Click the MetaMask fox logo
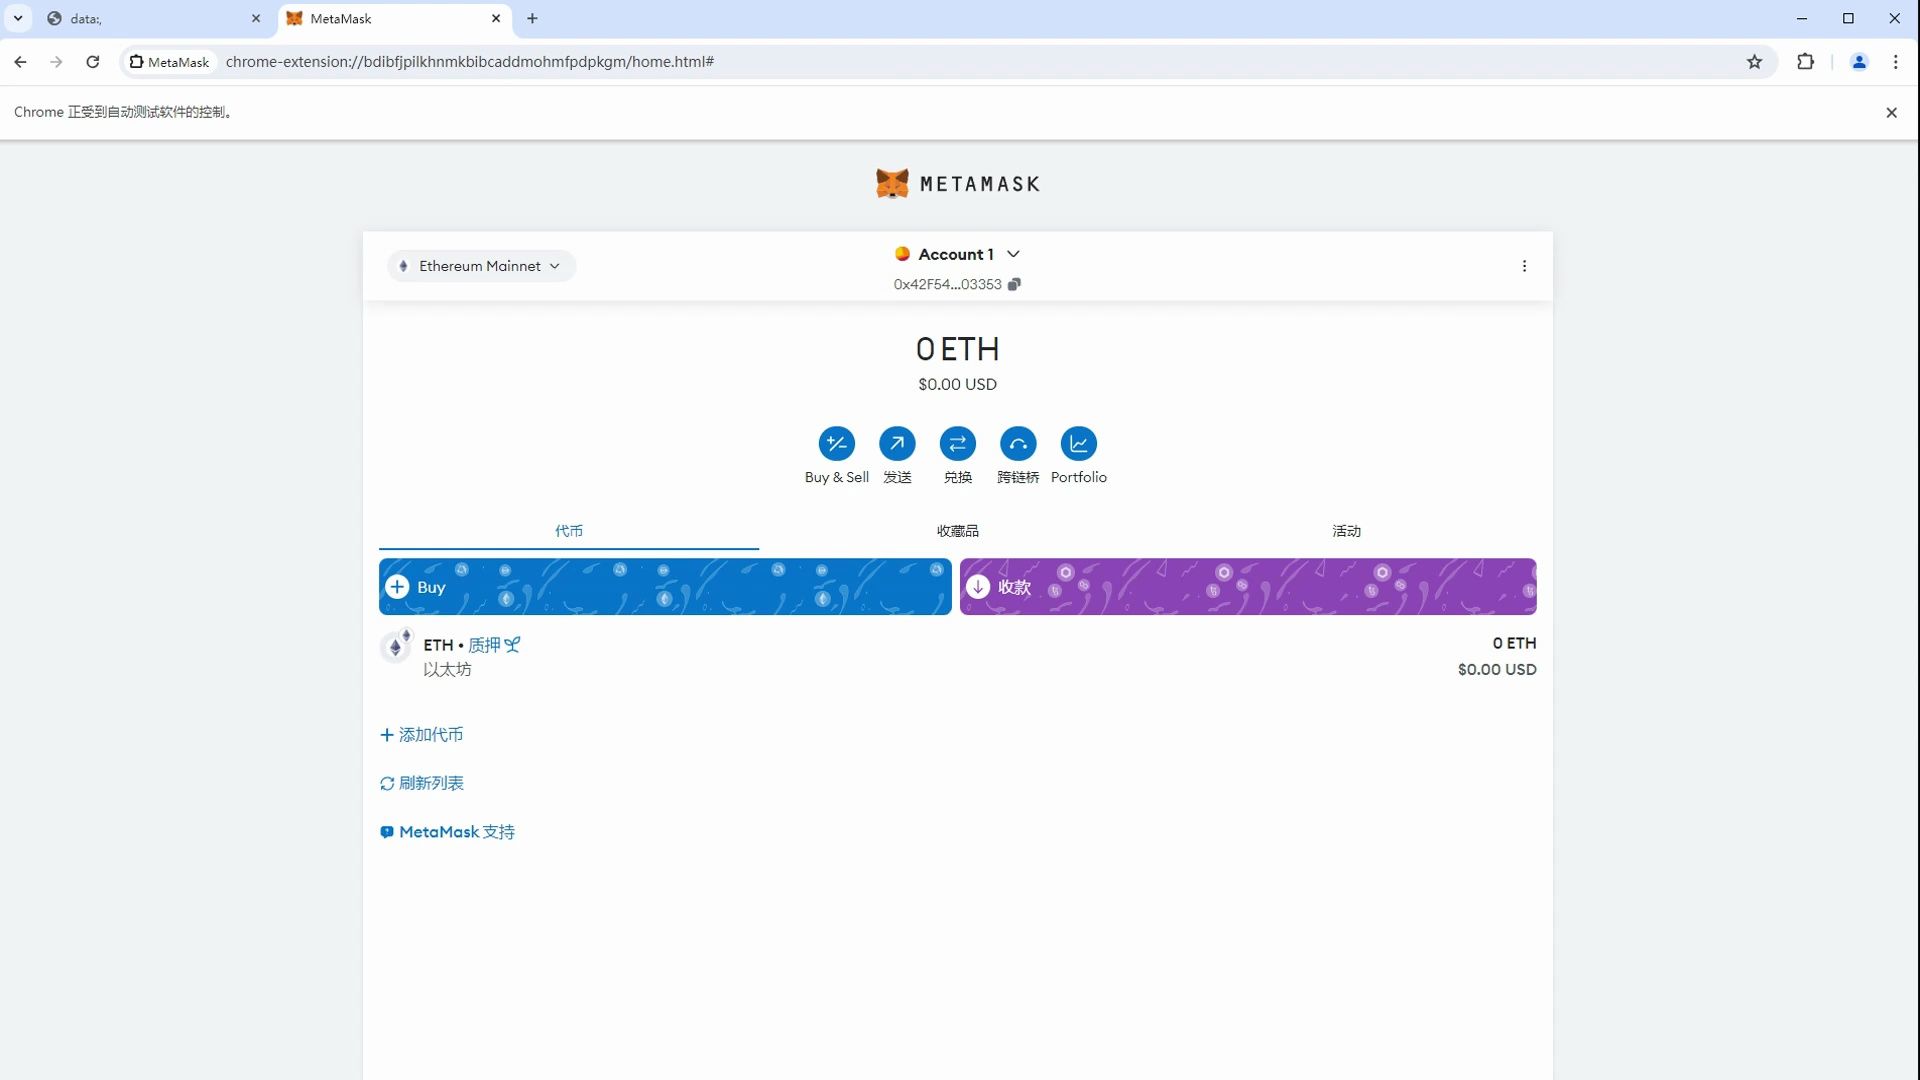Image resolution: width=1920 pixels, height=1080 pixels. point(892,183)
